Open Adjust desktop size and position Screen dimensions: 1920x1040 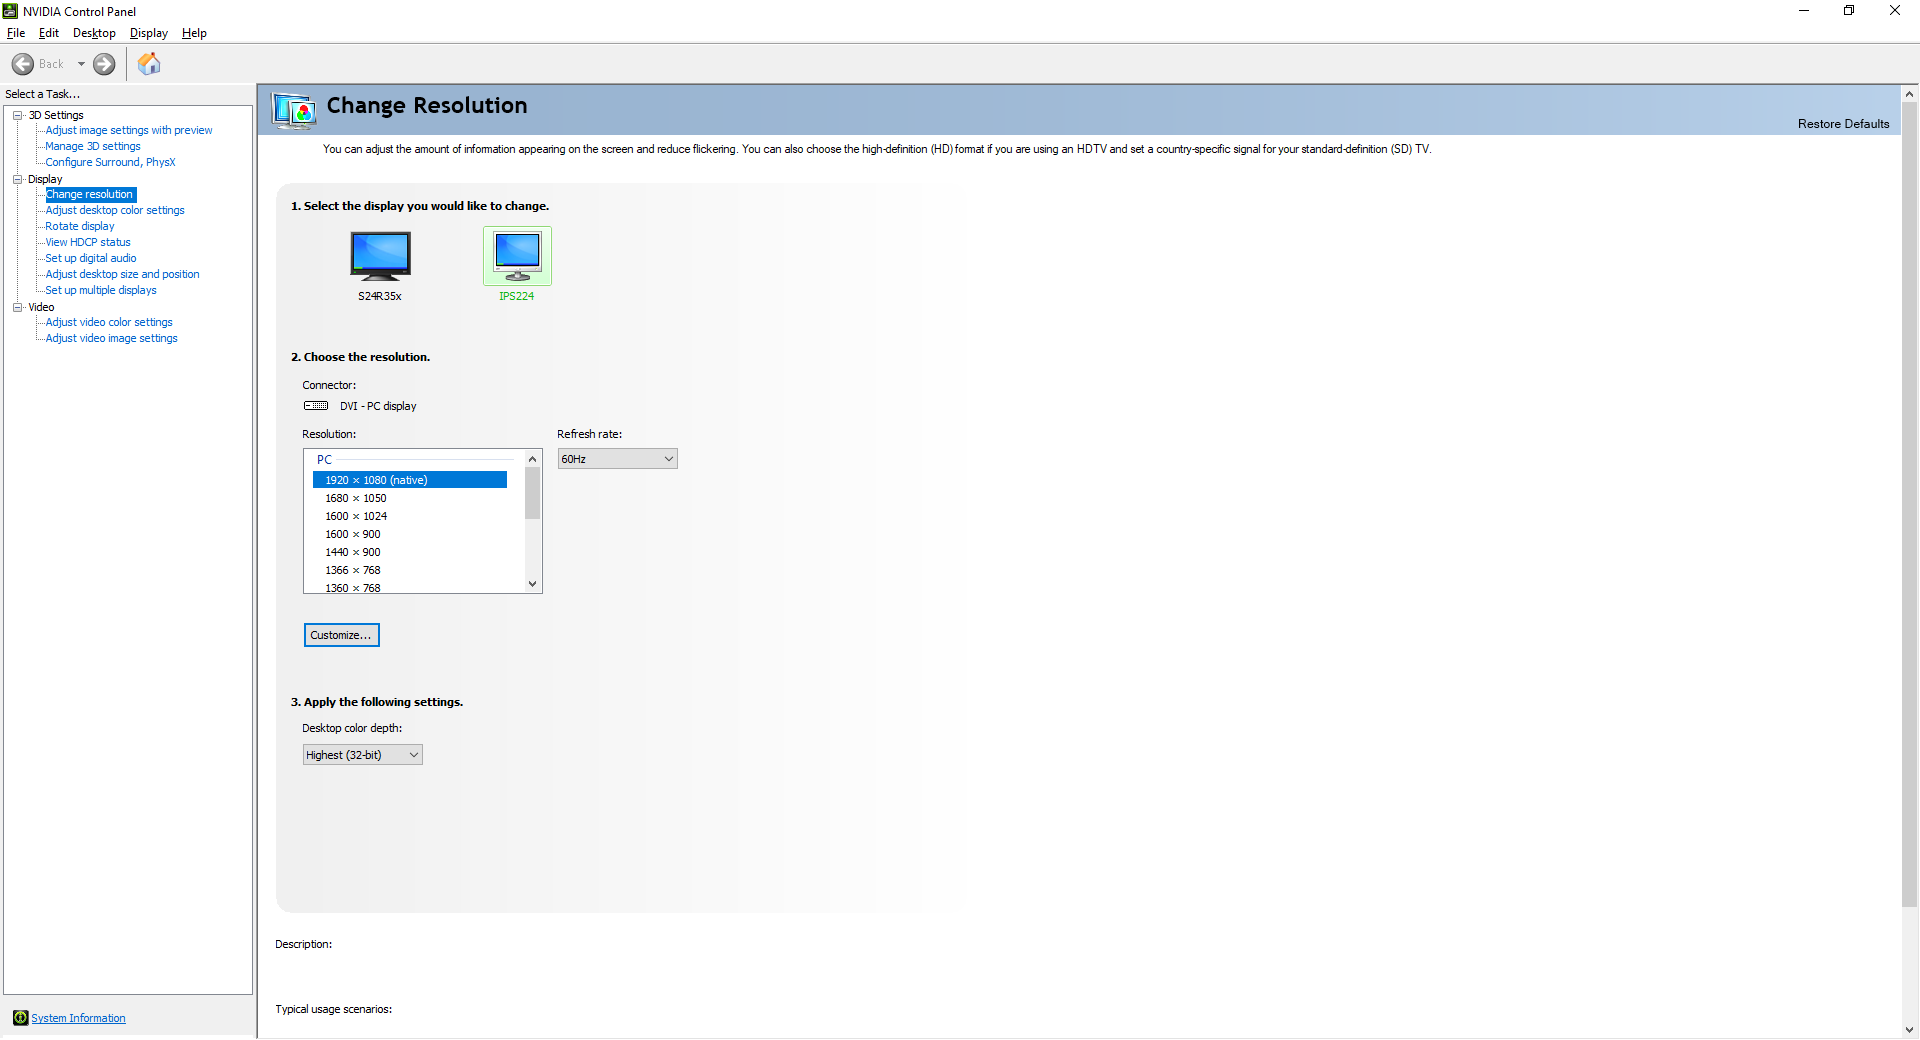(x=122, y=274)
